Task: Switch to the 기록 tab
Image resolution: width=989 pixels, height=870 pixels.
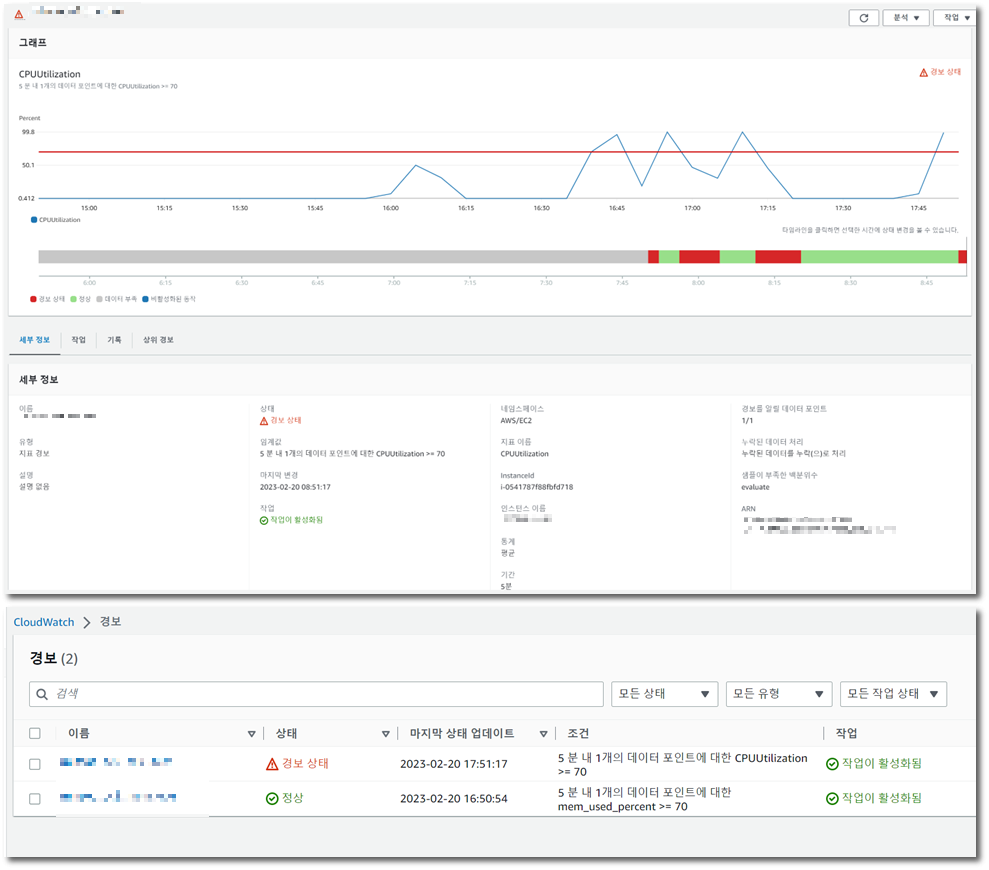Action: tap(114, 340)
